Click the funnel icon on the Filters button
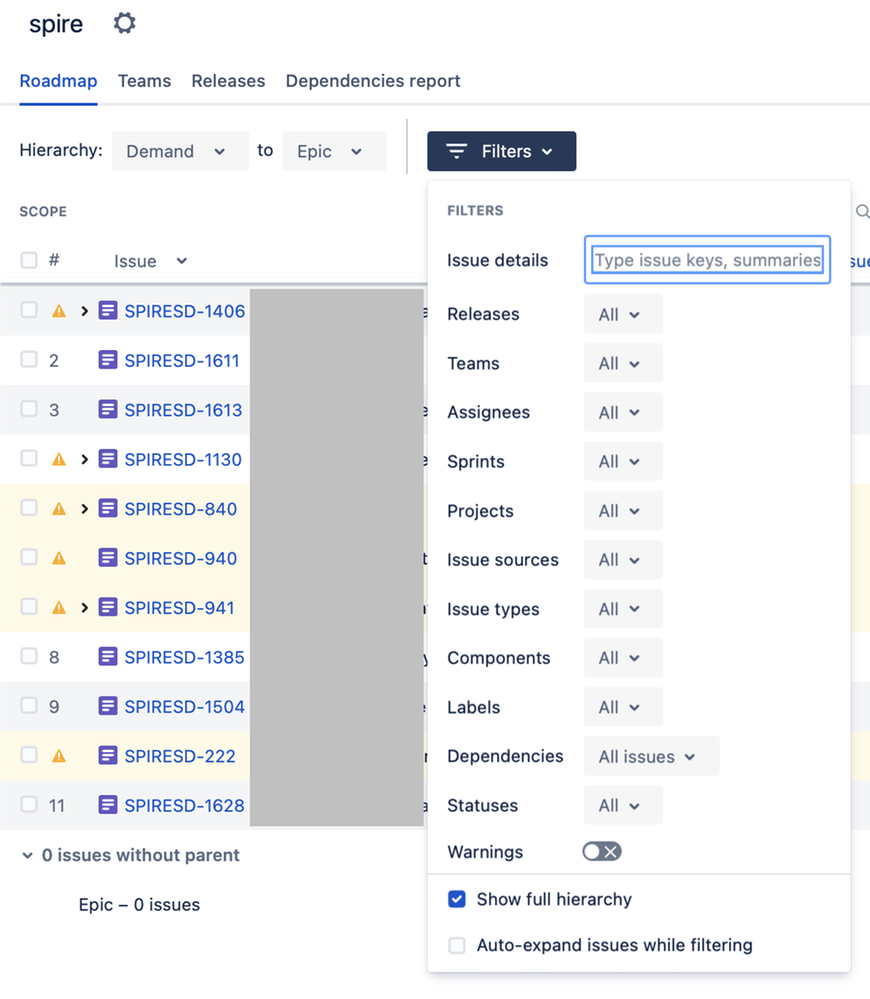 click(457, 151)
